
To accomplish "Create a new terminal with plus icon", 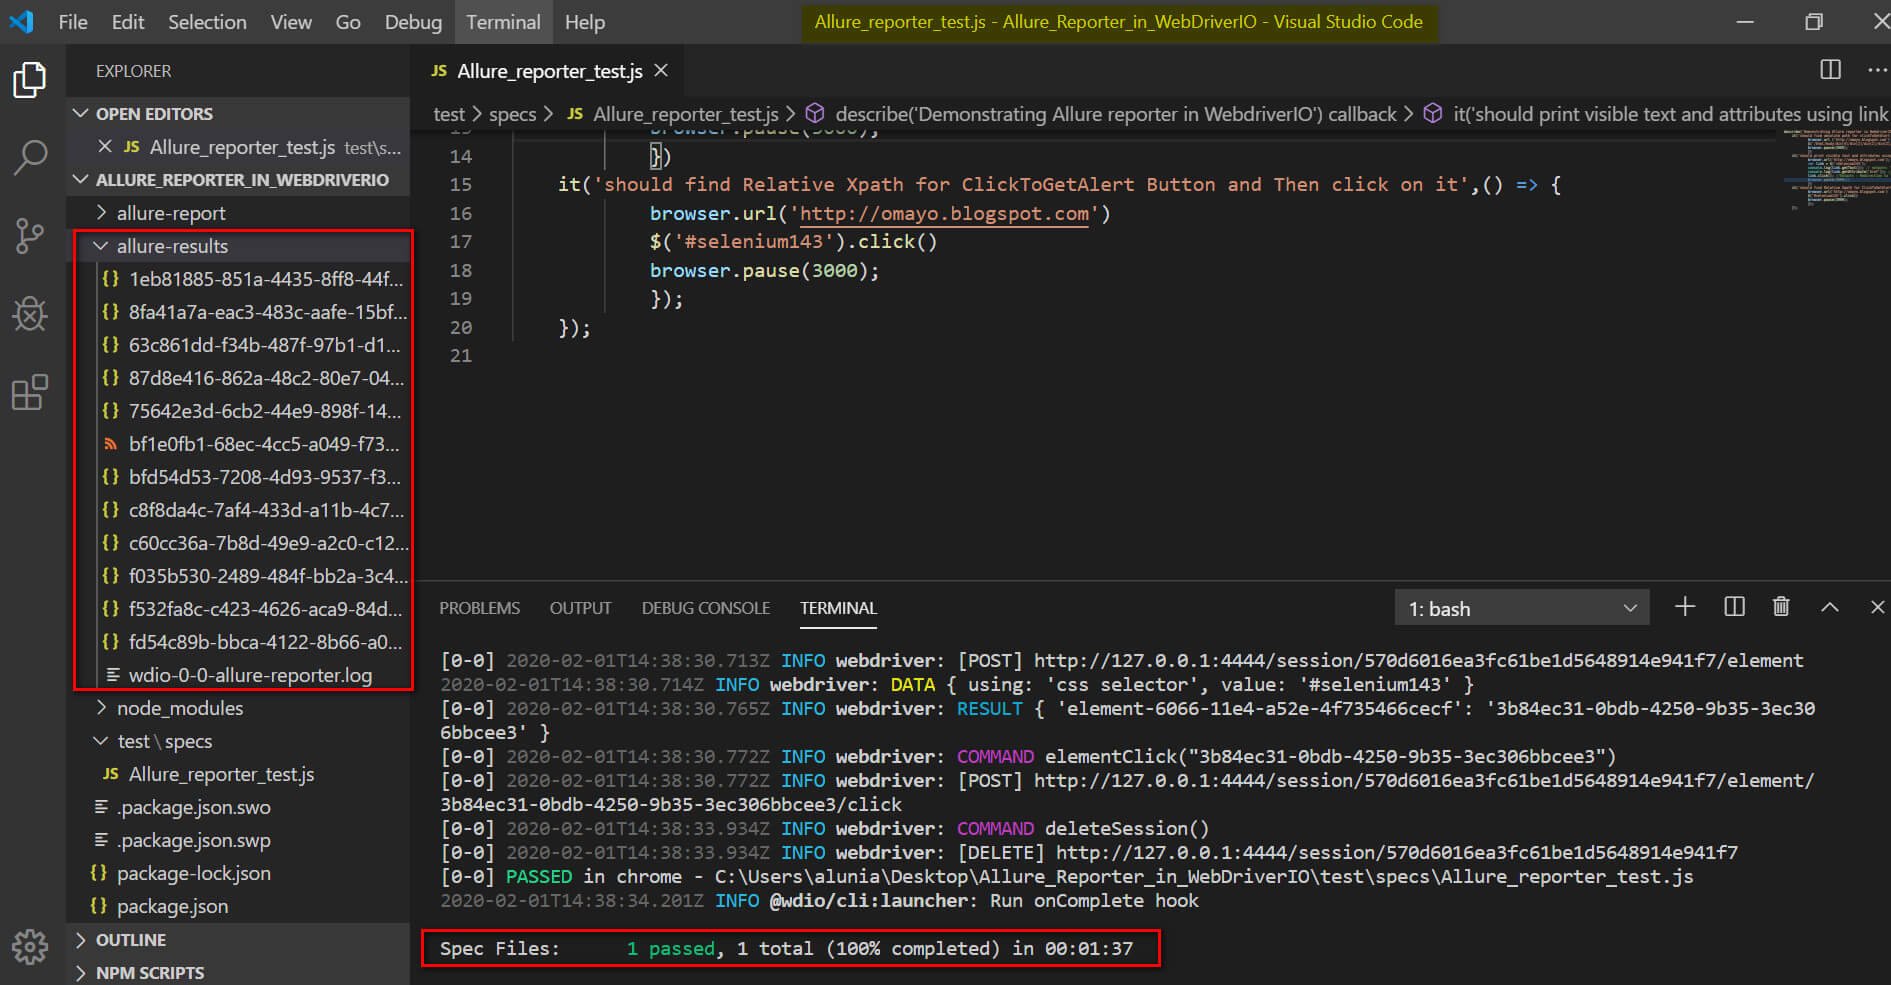I will point(1685,607).
